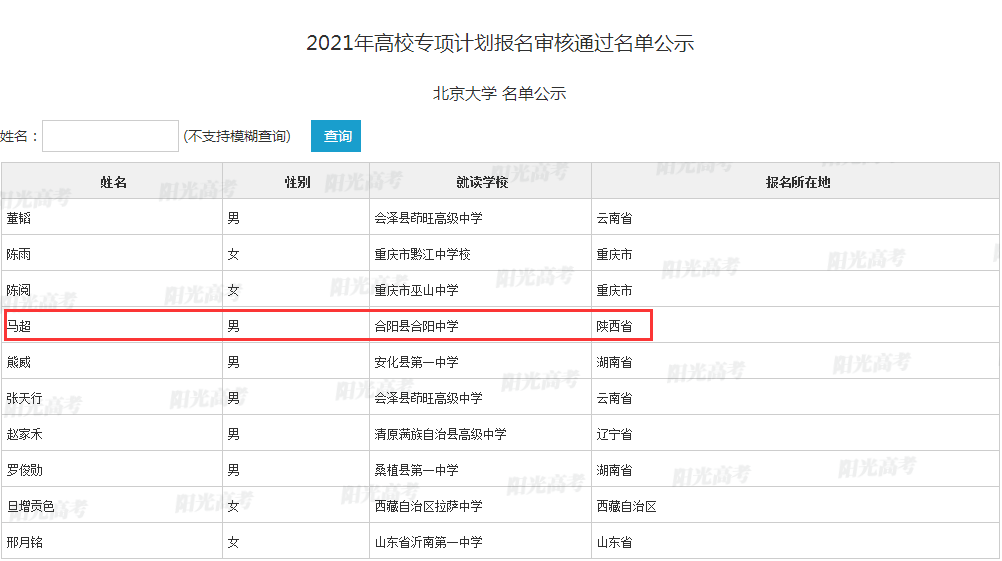Click the blue 查询 button
The image size is (1002, 561).
pyautogui.click(x=336, y=136)
